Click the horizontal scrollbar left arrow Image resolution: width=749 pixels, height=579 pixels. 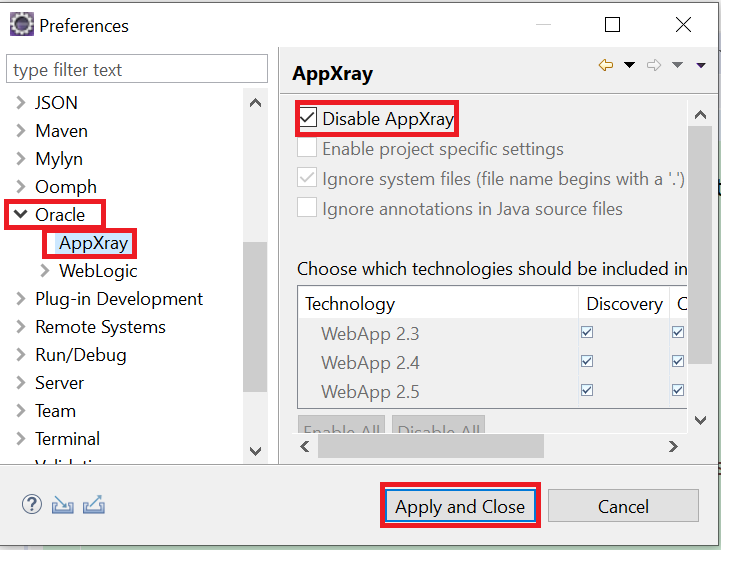(x=305, y=447)
